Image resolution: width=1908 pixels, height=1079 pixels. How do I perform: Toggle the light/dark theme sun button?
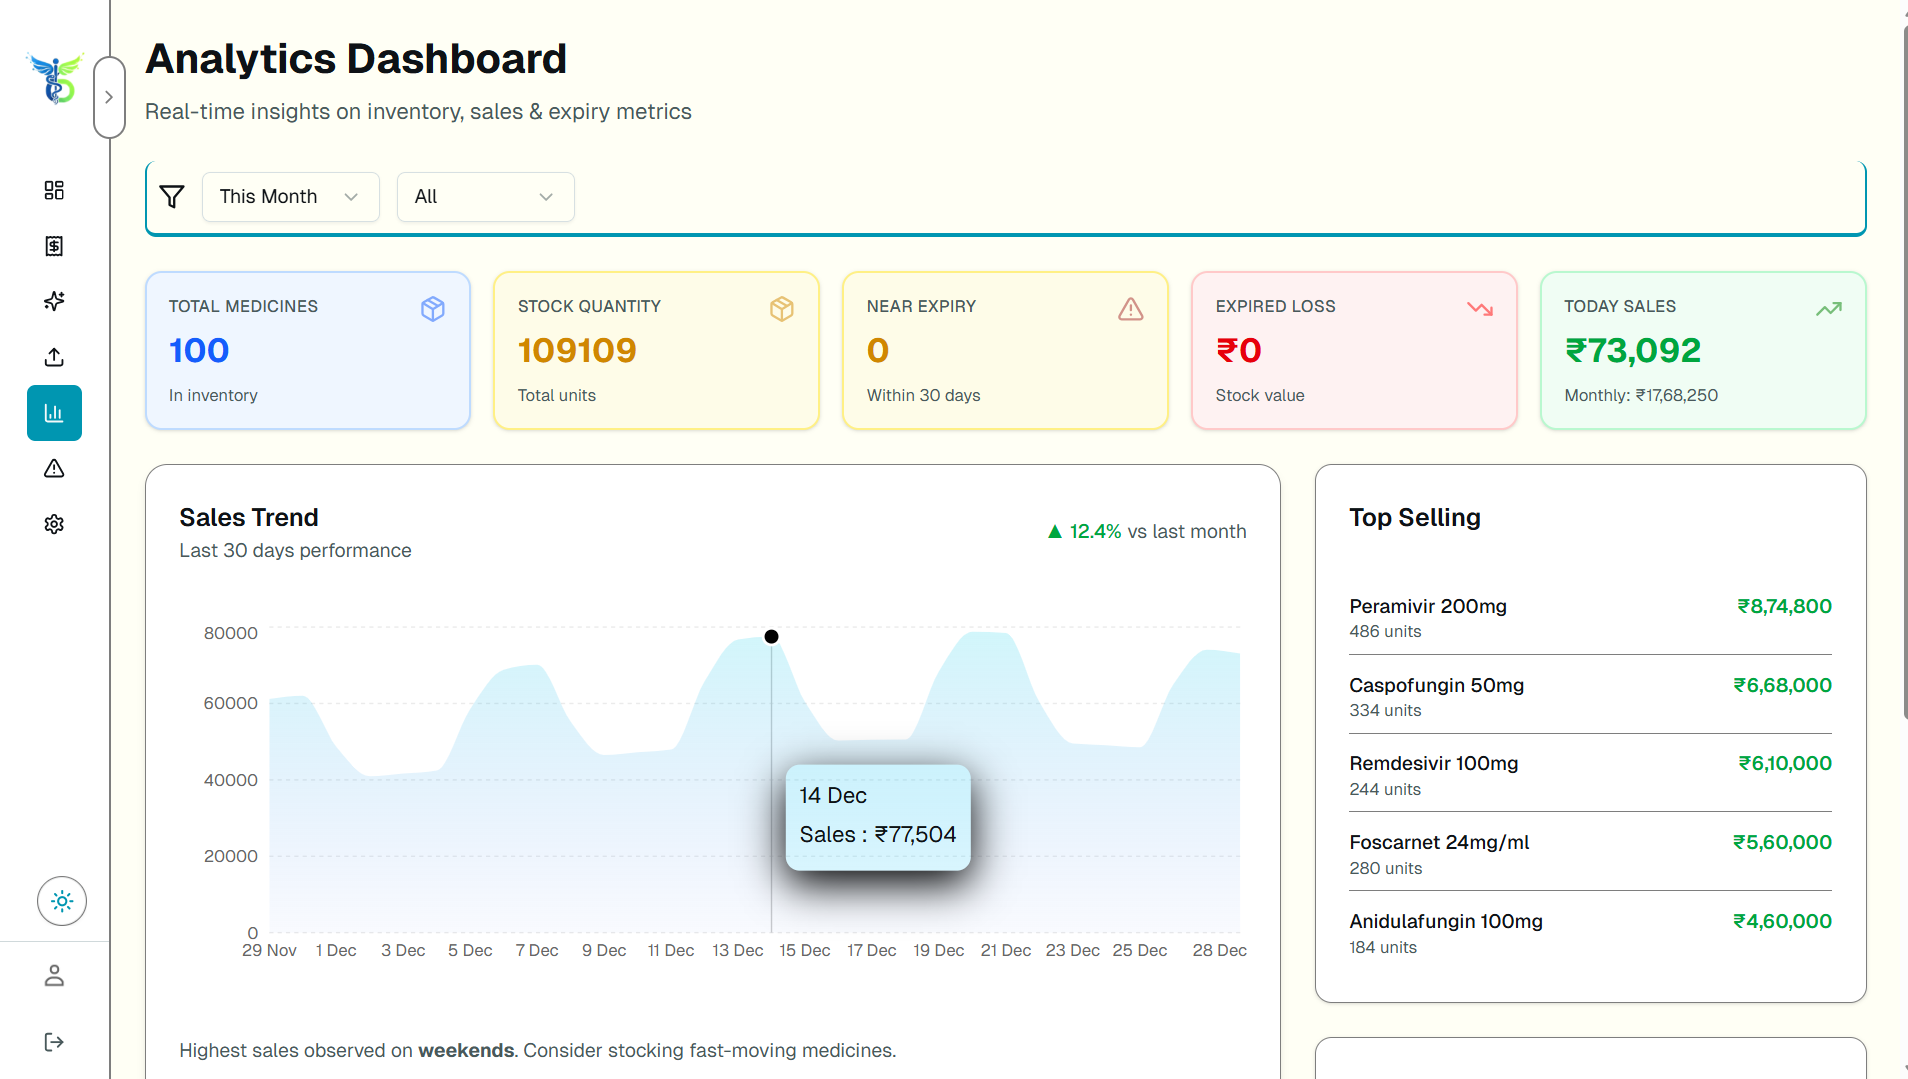pos(62,901)
